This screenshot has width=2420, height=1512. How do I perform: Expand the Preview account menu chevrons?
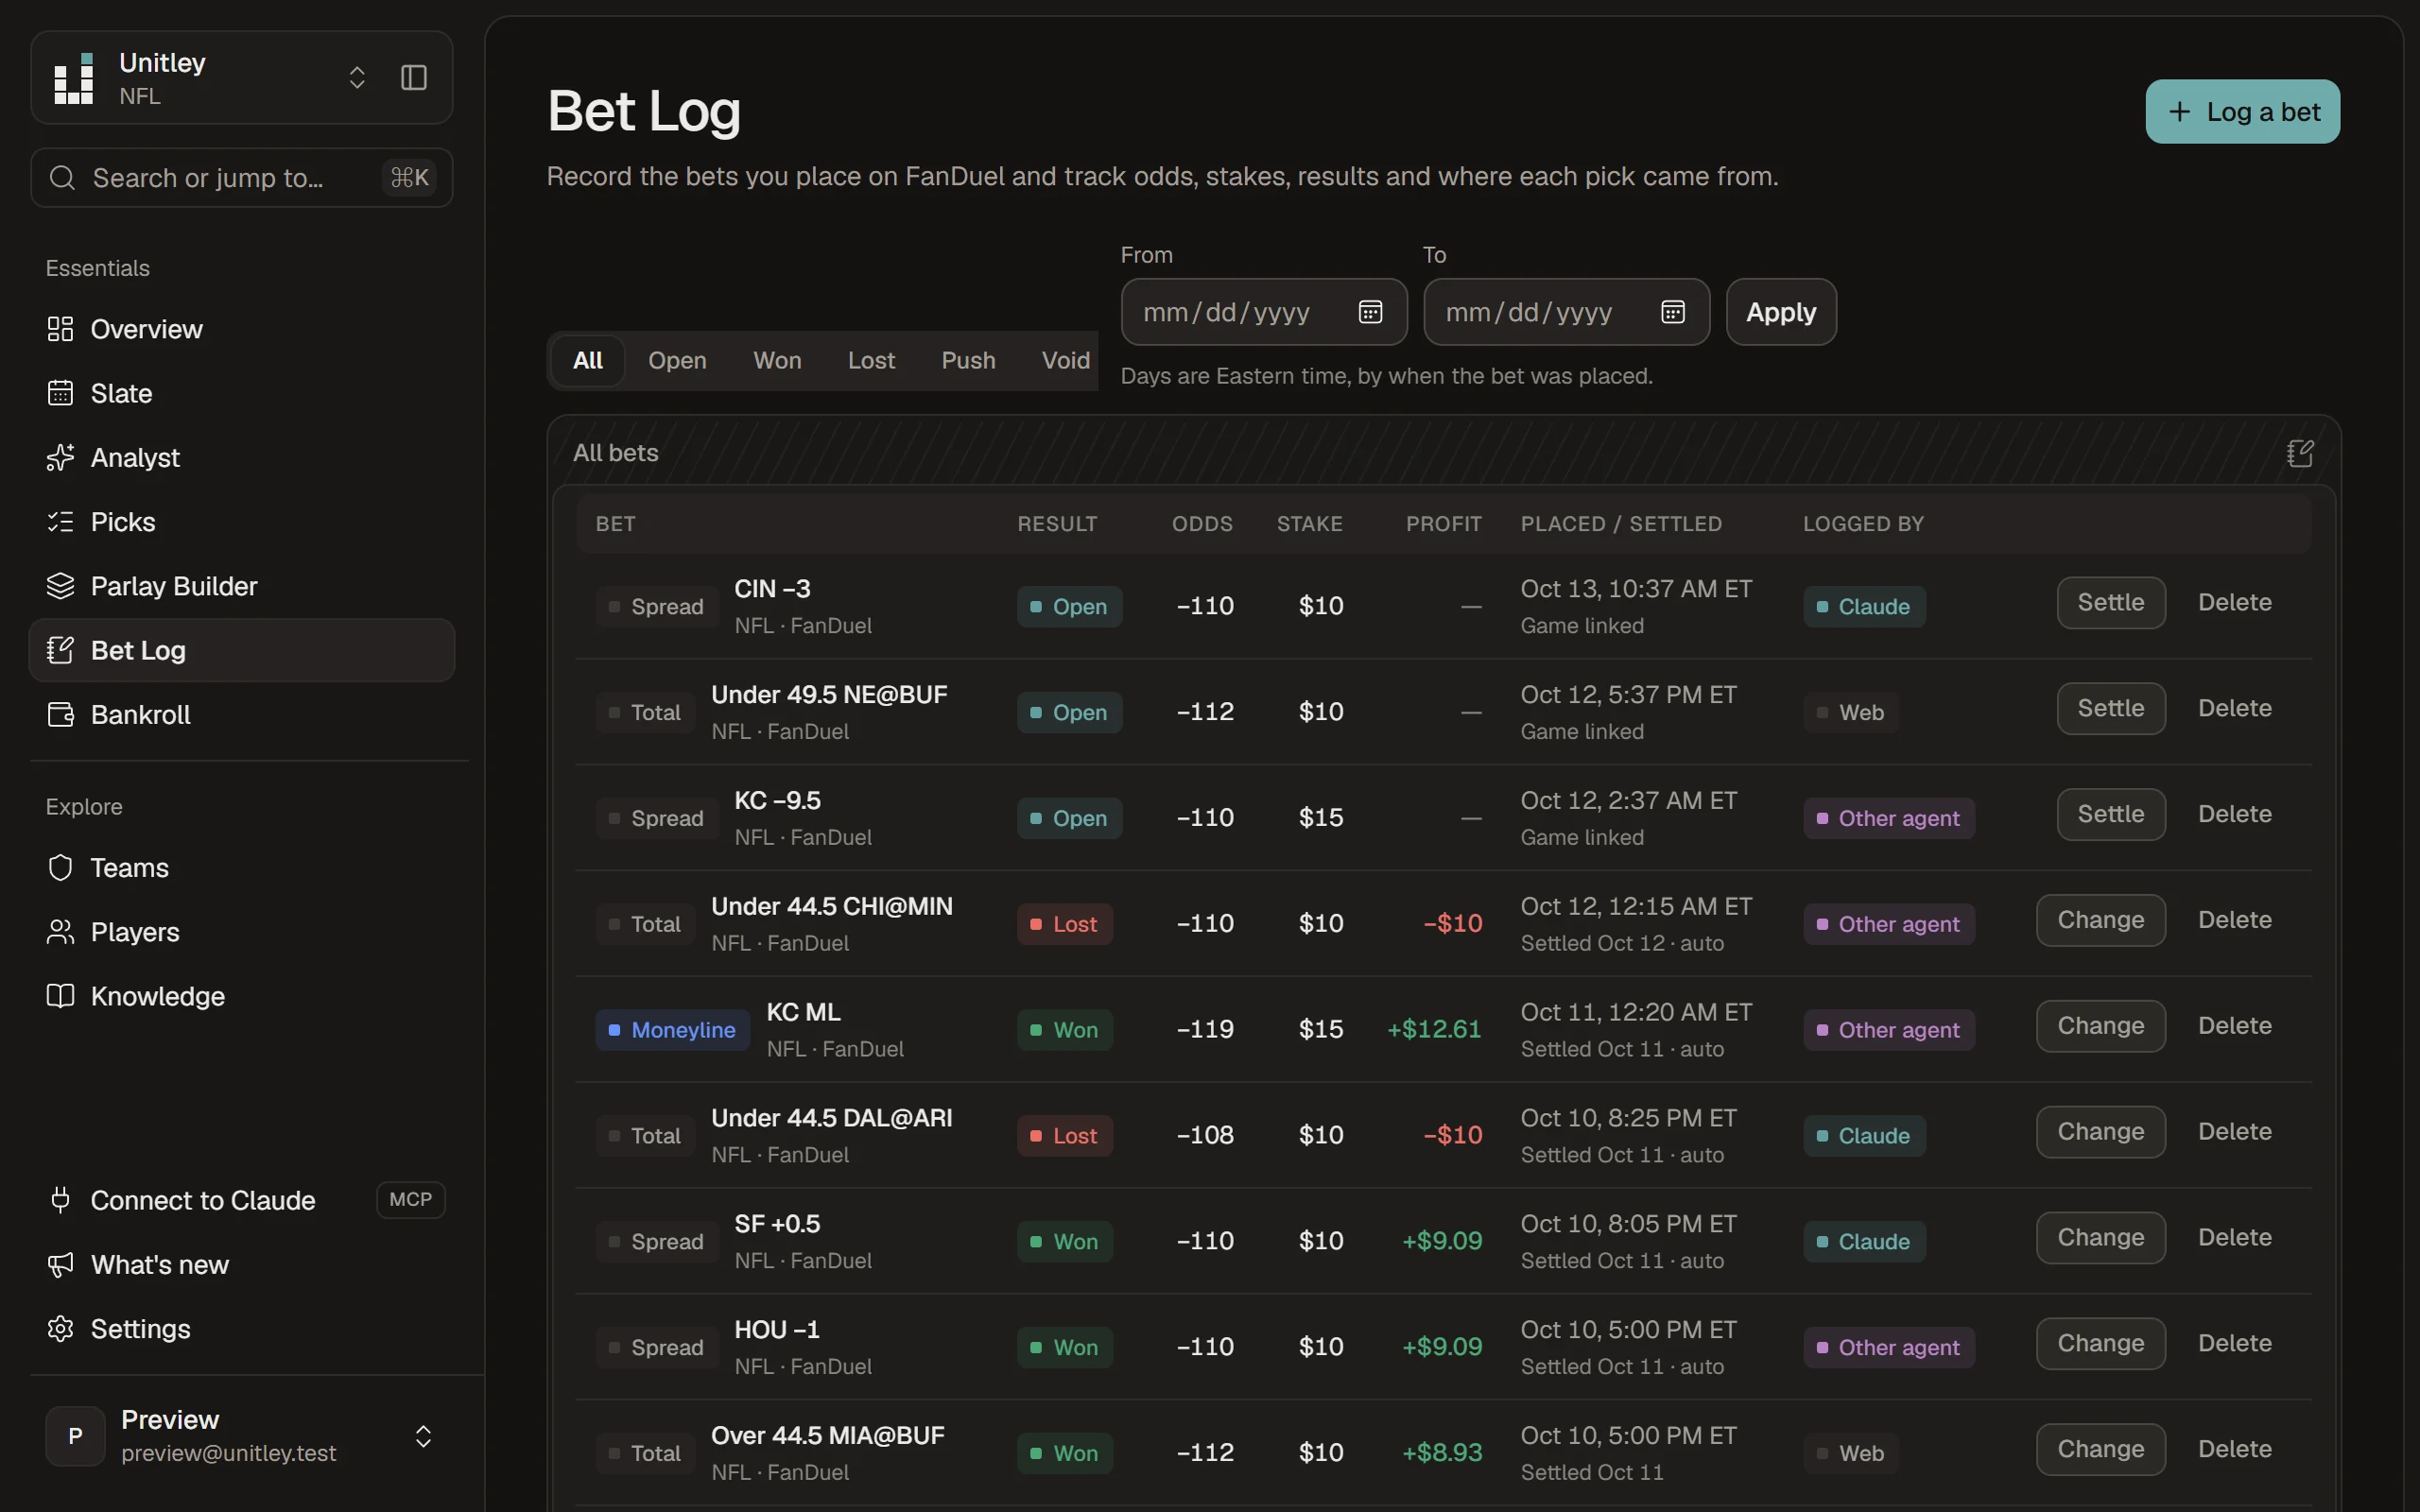click(x=423, y=1436)
